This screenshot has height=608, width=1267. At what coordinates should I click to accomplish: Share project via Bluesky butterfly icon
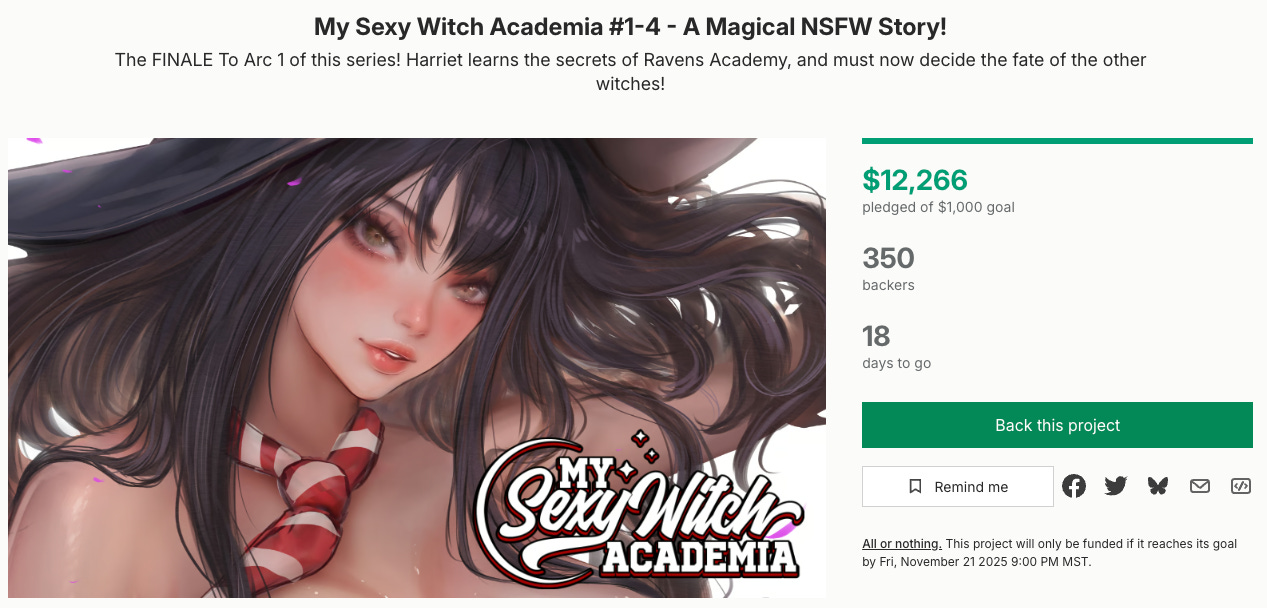1158,487
